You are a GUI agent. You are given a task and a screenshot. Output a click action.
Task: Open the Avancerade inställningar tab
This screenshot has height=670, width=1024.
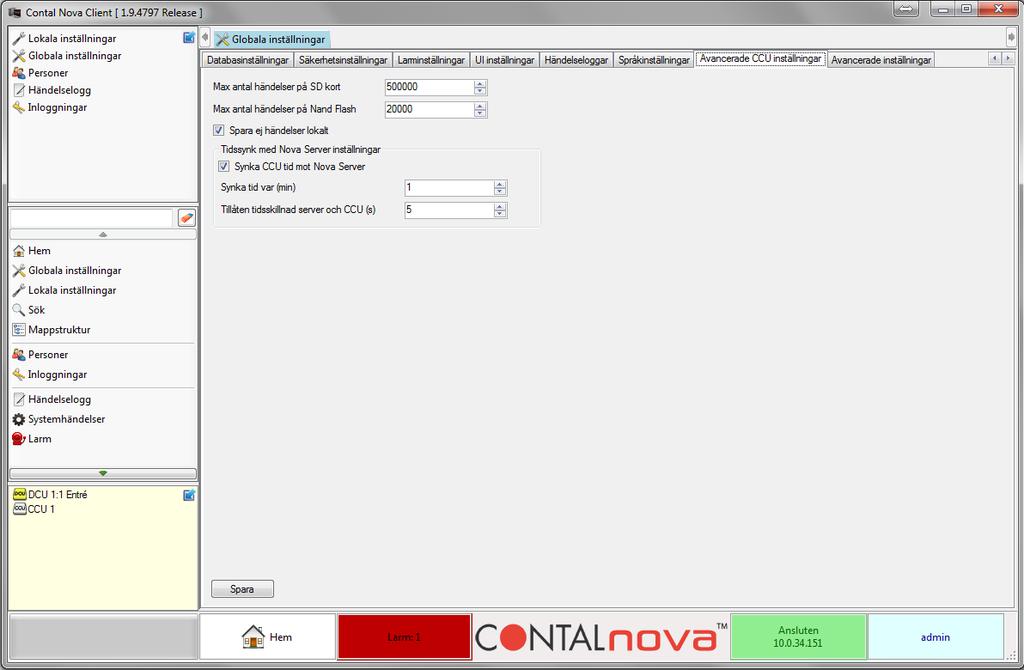881,60
